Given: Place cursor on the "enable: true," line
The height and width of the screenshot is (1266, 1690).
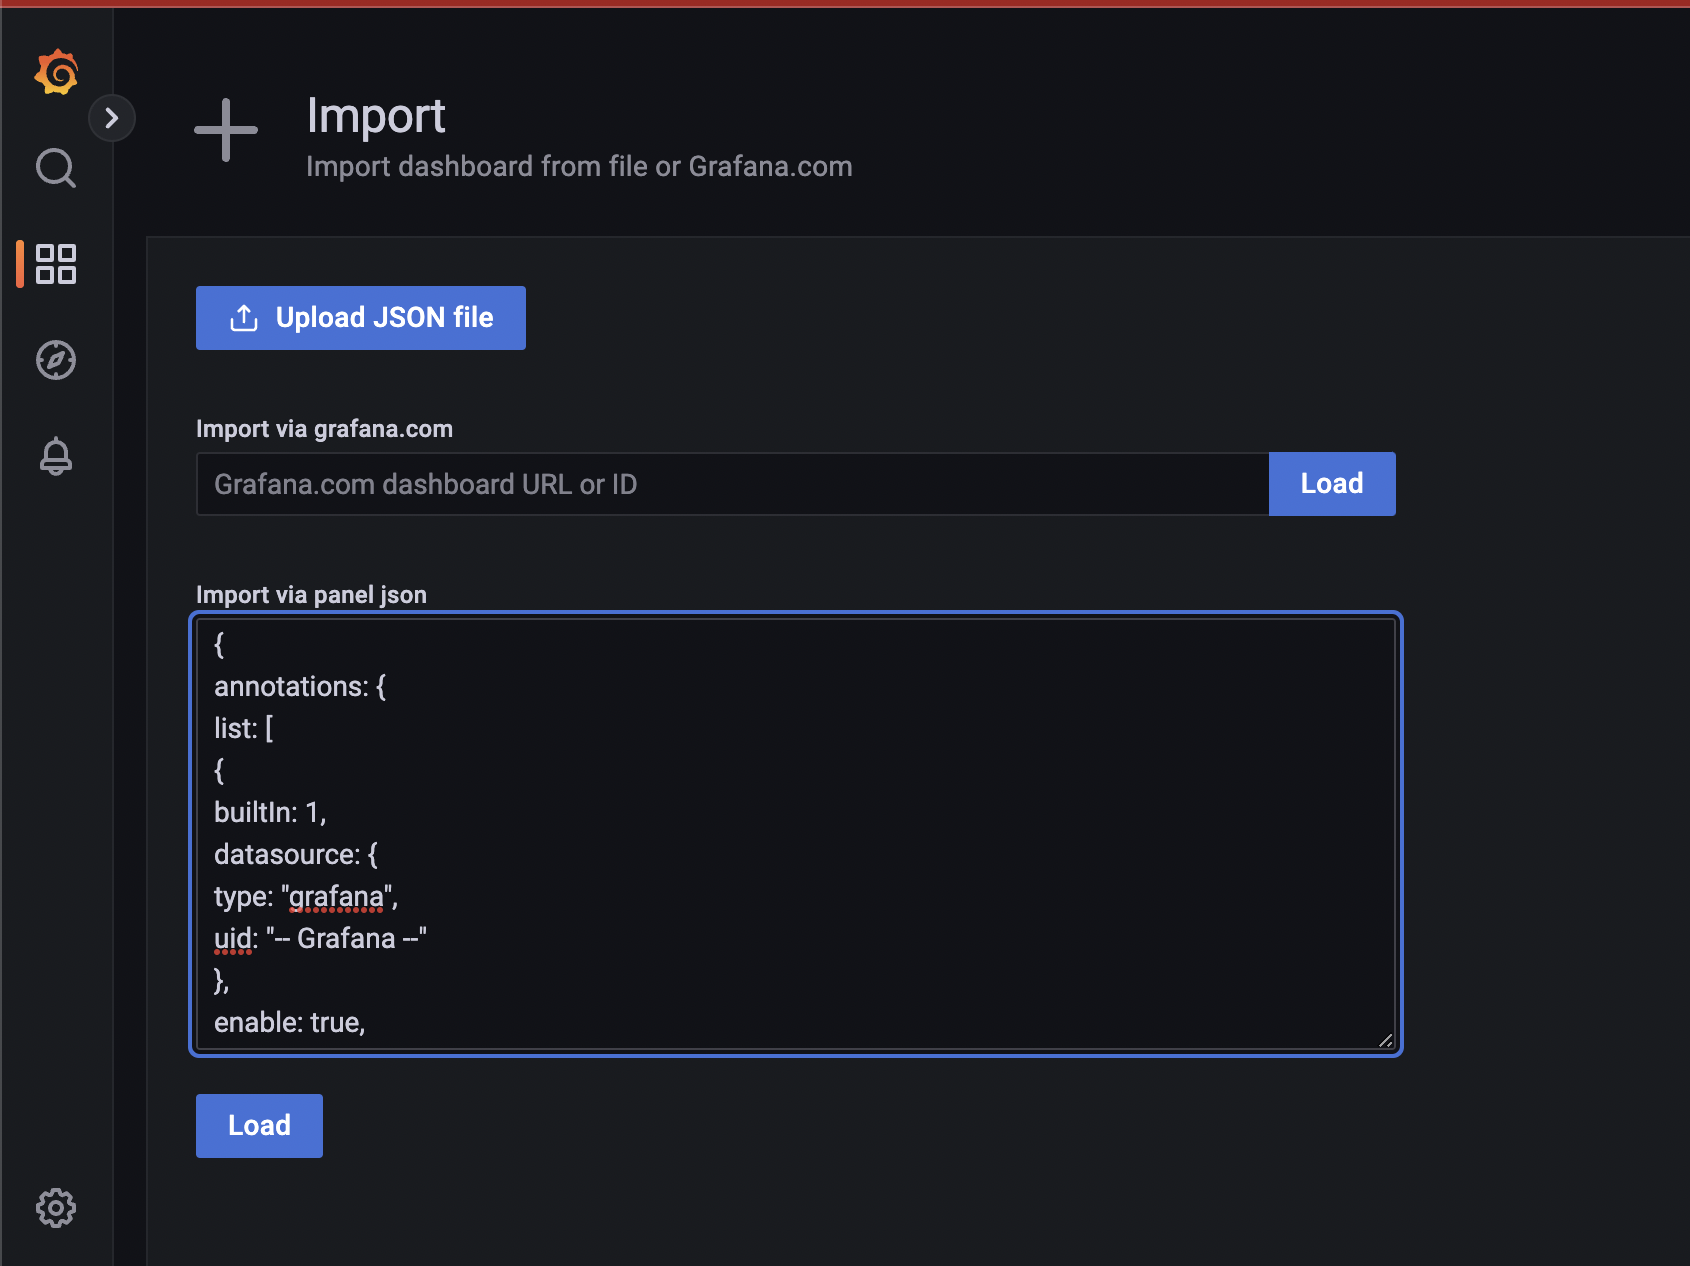Looking at the screenshot, I should [289, 1022].
